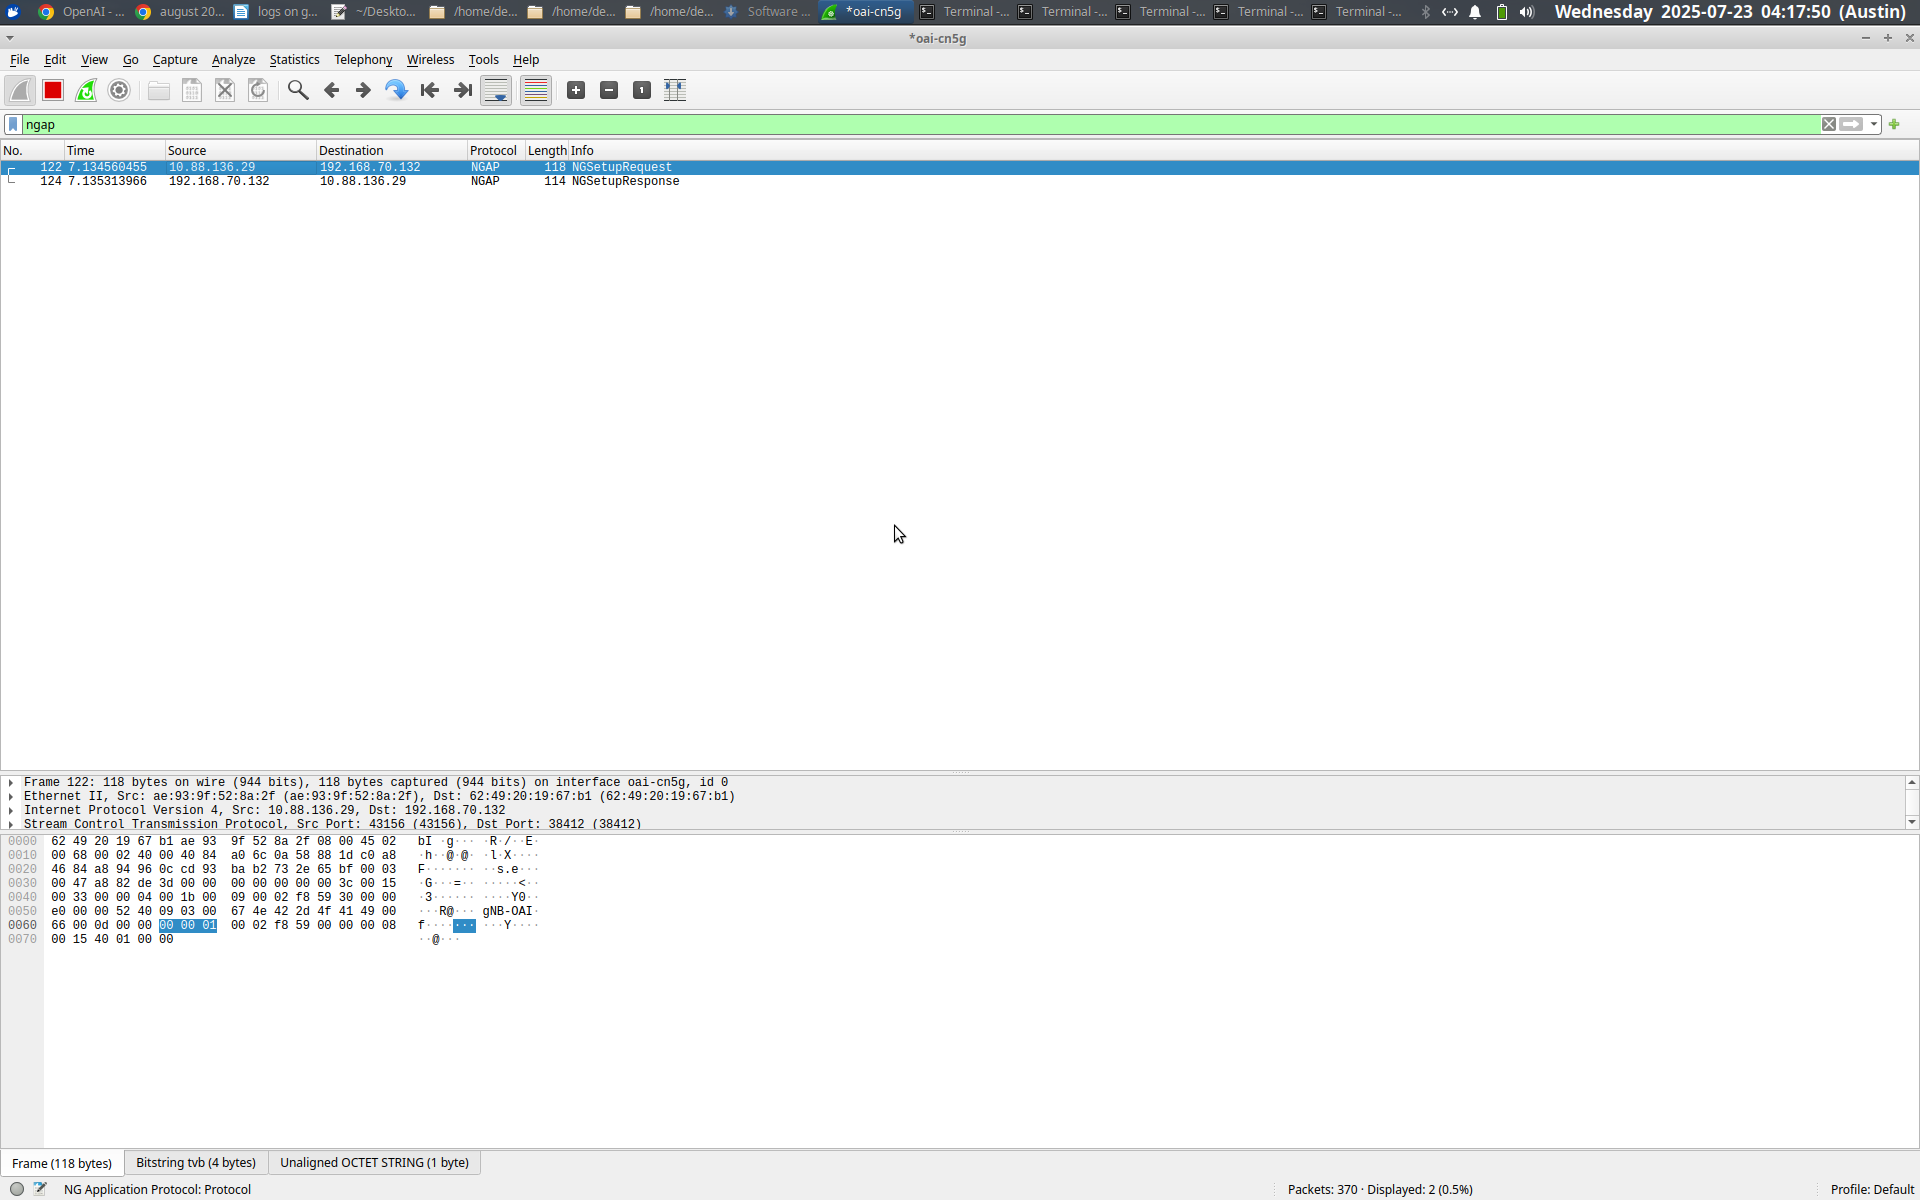This screenshot has height=1200, width=1920.
Task: Jump to the last packet
Action: click(x=463, y=90)
